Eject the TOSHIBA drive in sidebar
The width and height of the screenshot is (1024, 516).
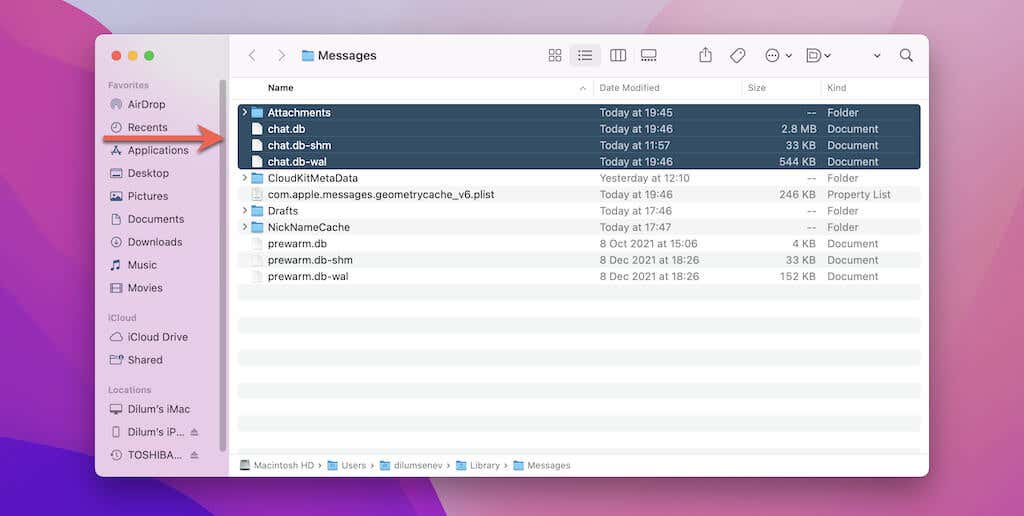tap(194, 455)
